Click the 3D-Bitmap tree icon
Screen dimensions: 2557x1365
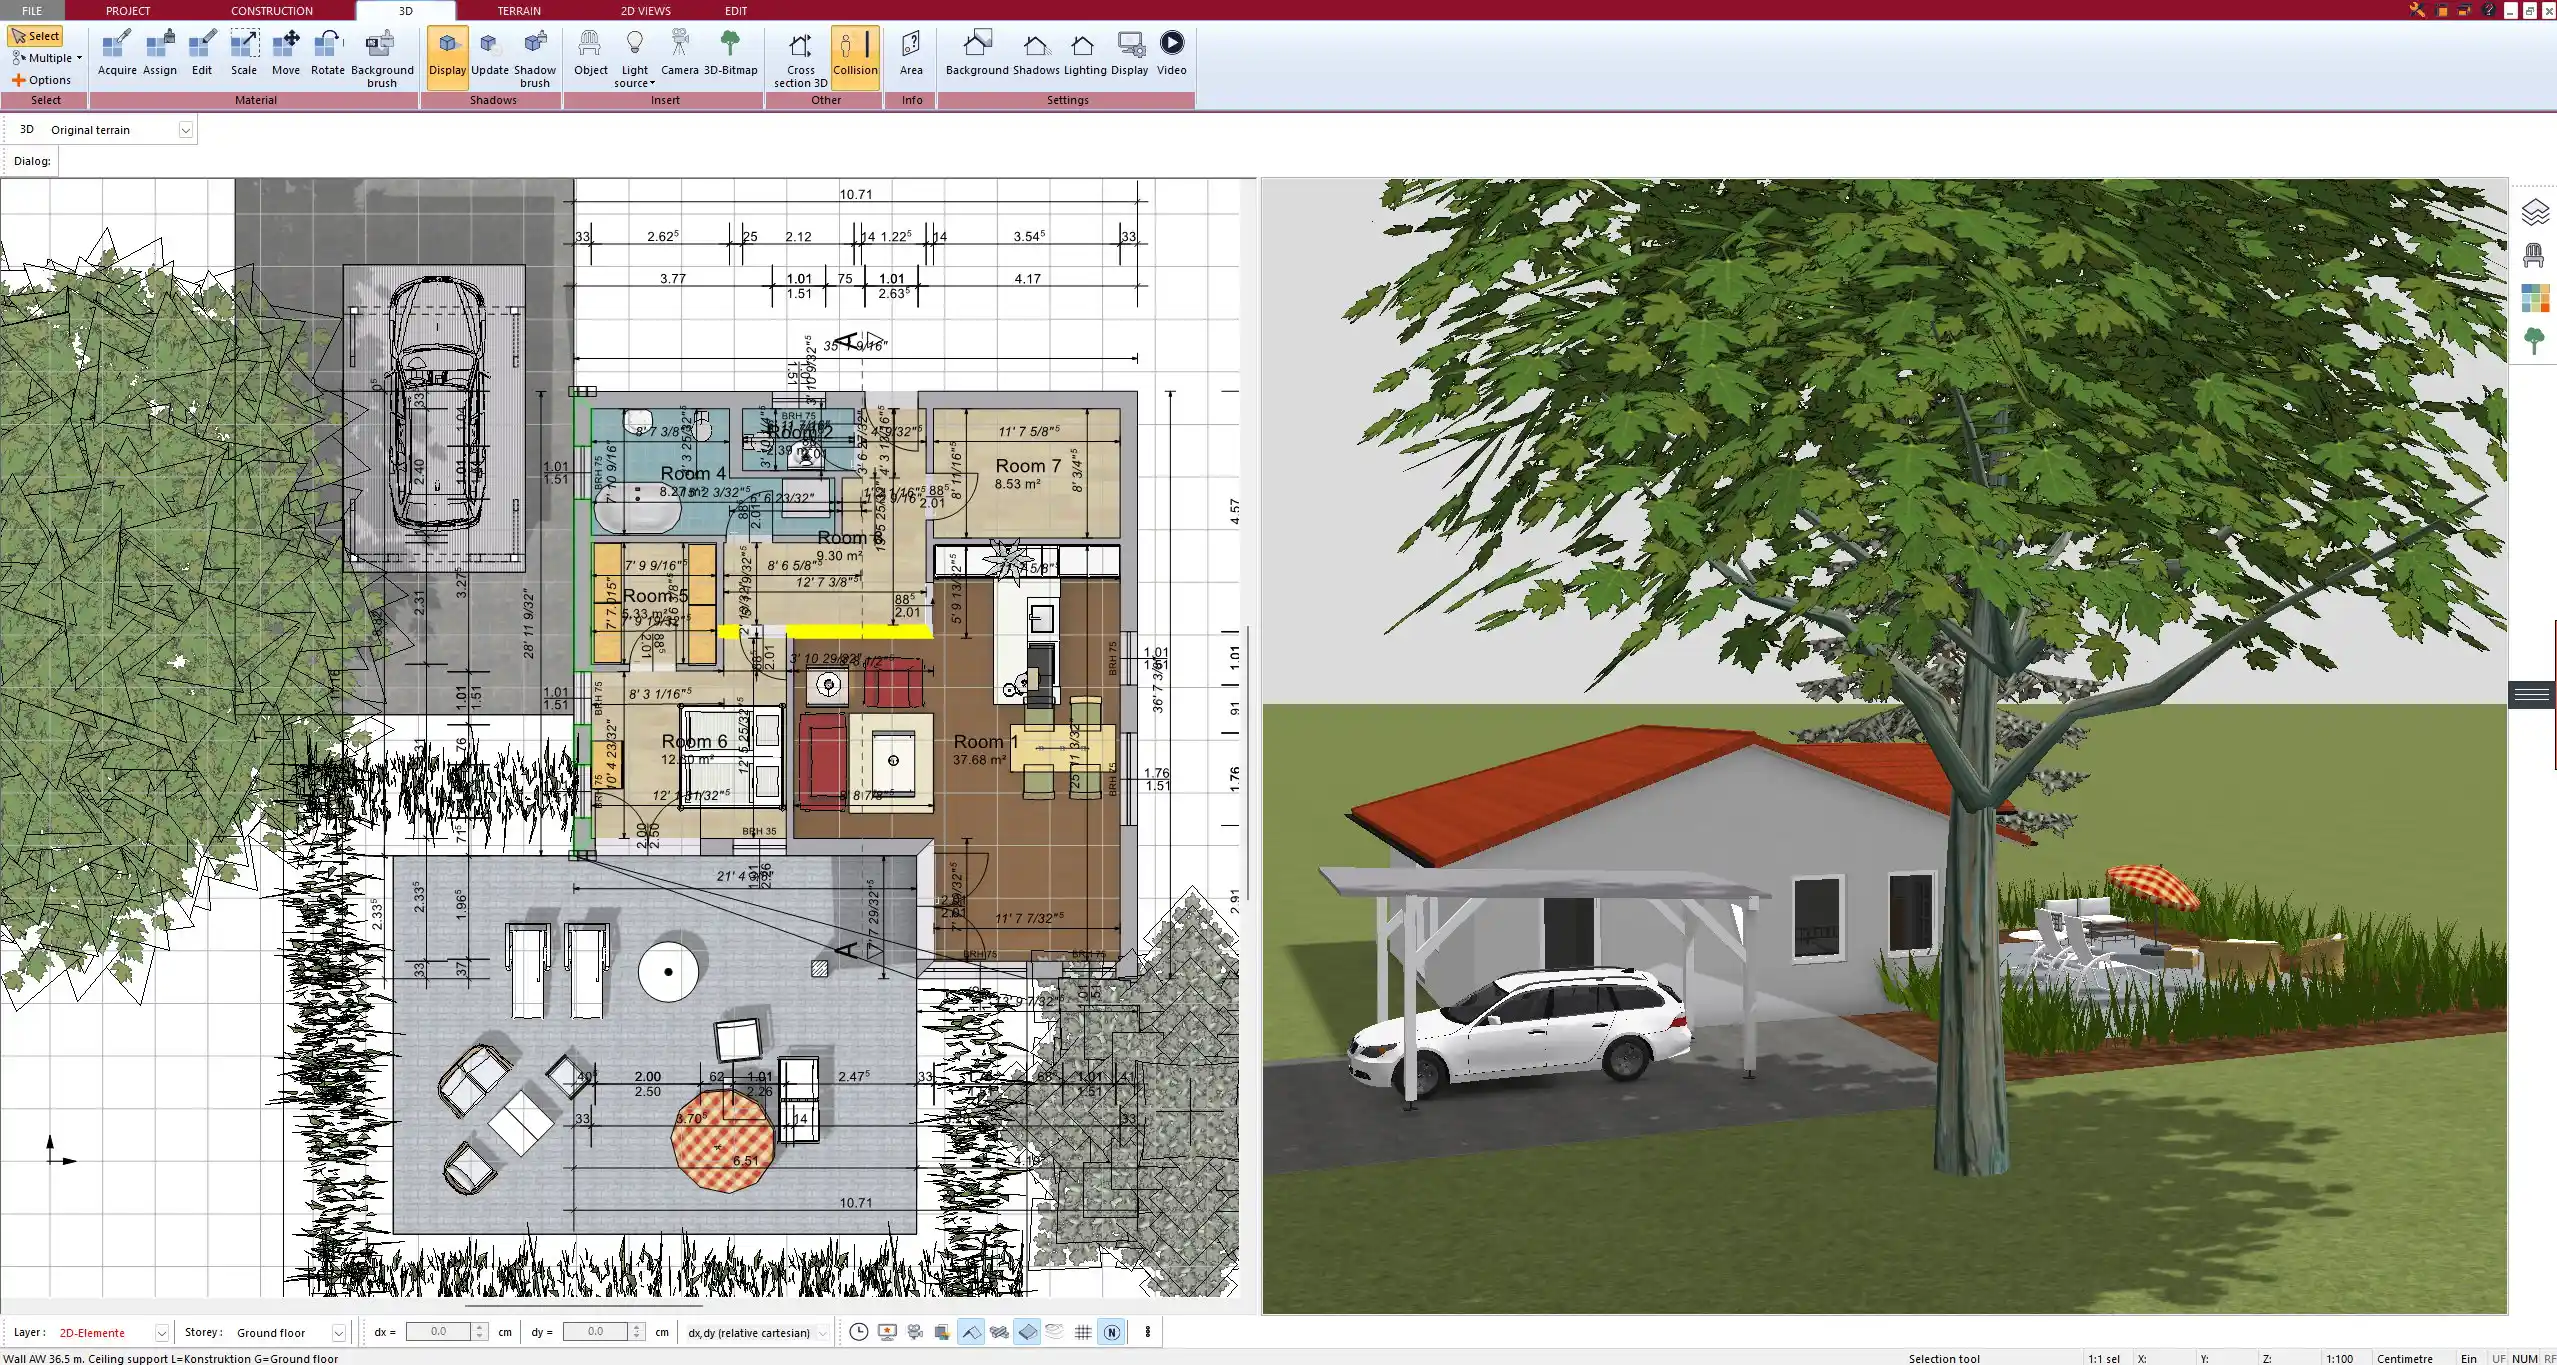tap(730, 53)
